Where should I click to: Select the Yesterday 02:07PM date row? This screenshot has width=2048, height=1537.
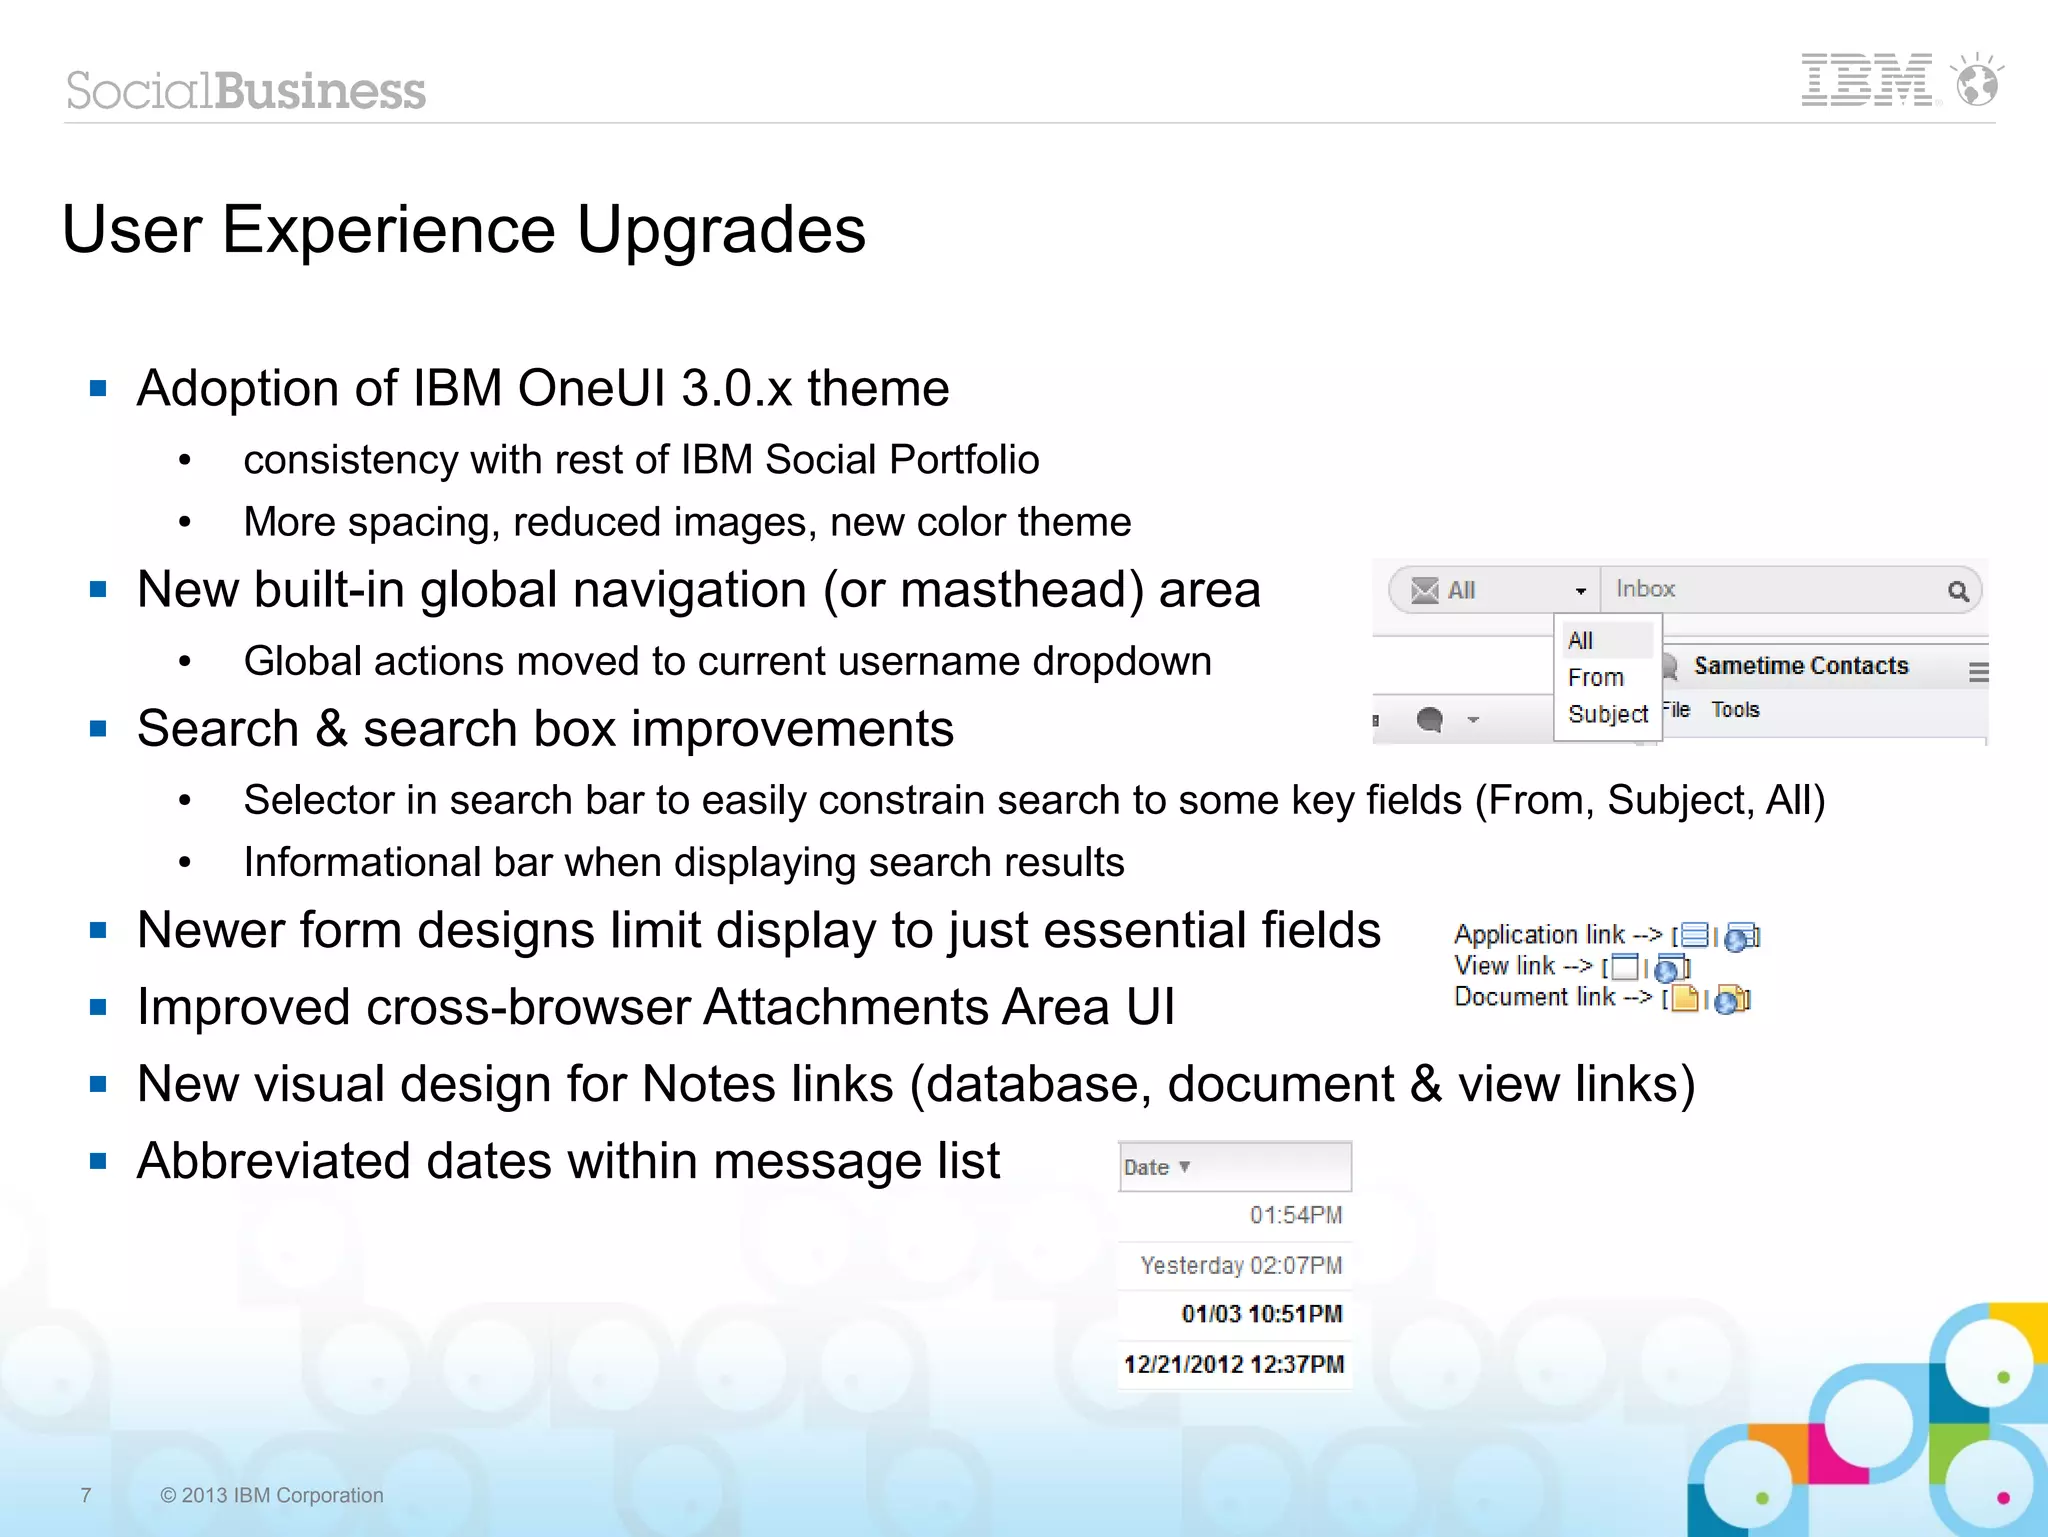(x=1235, y=1265)
